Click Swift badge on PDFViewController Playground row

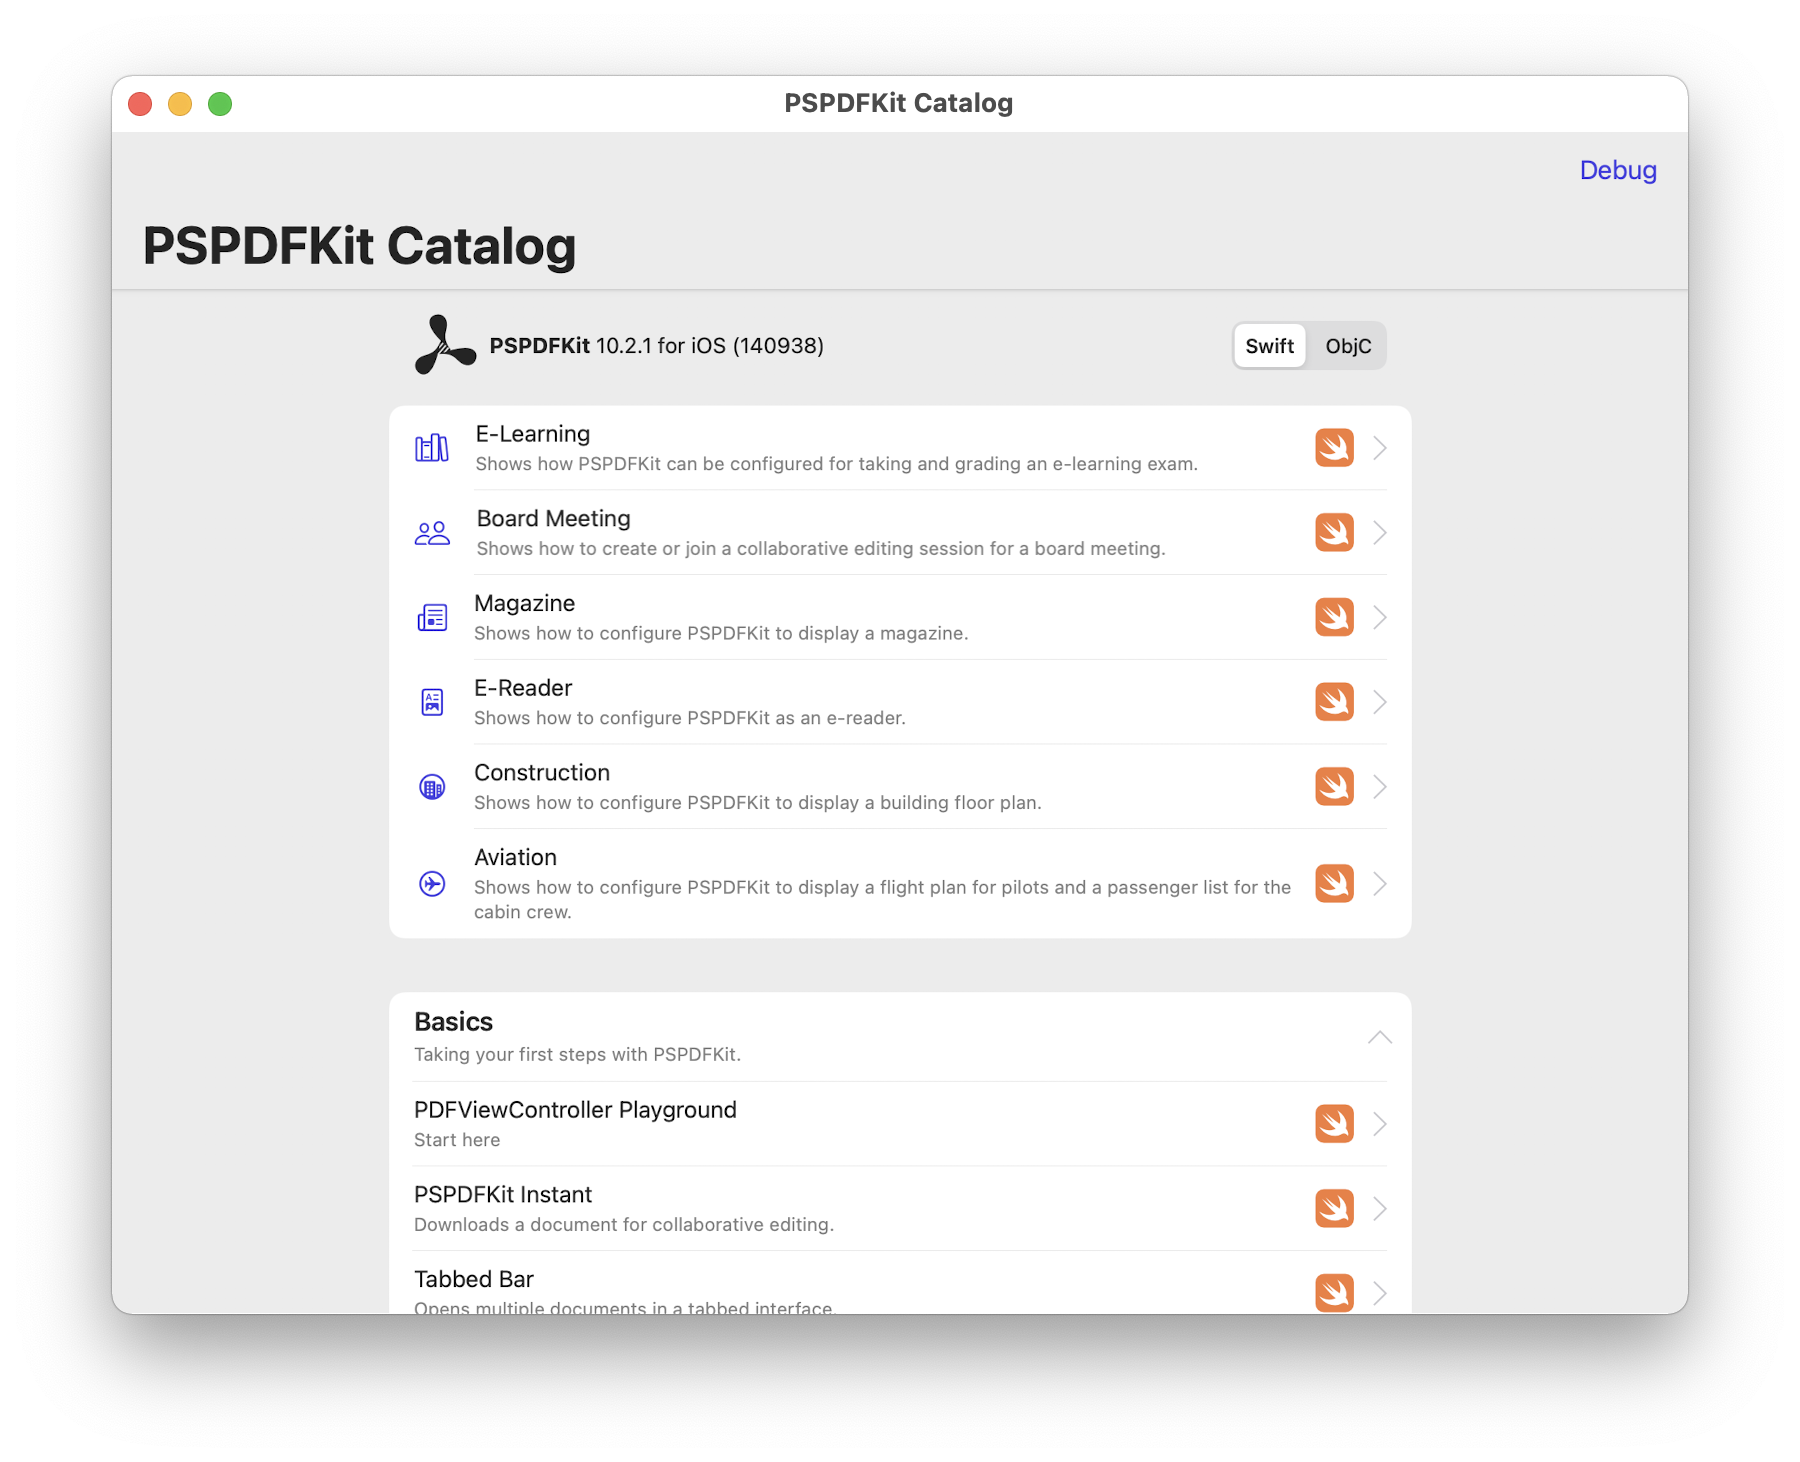point(1334,1124)
